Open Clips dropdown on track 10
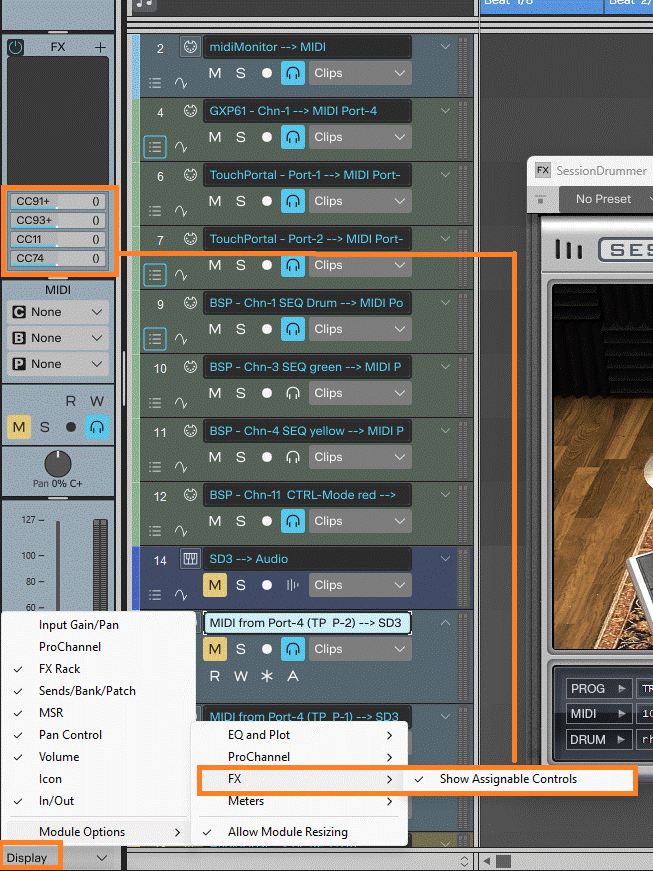 click(x=358, y=393)
